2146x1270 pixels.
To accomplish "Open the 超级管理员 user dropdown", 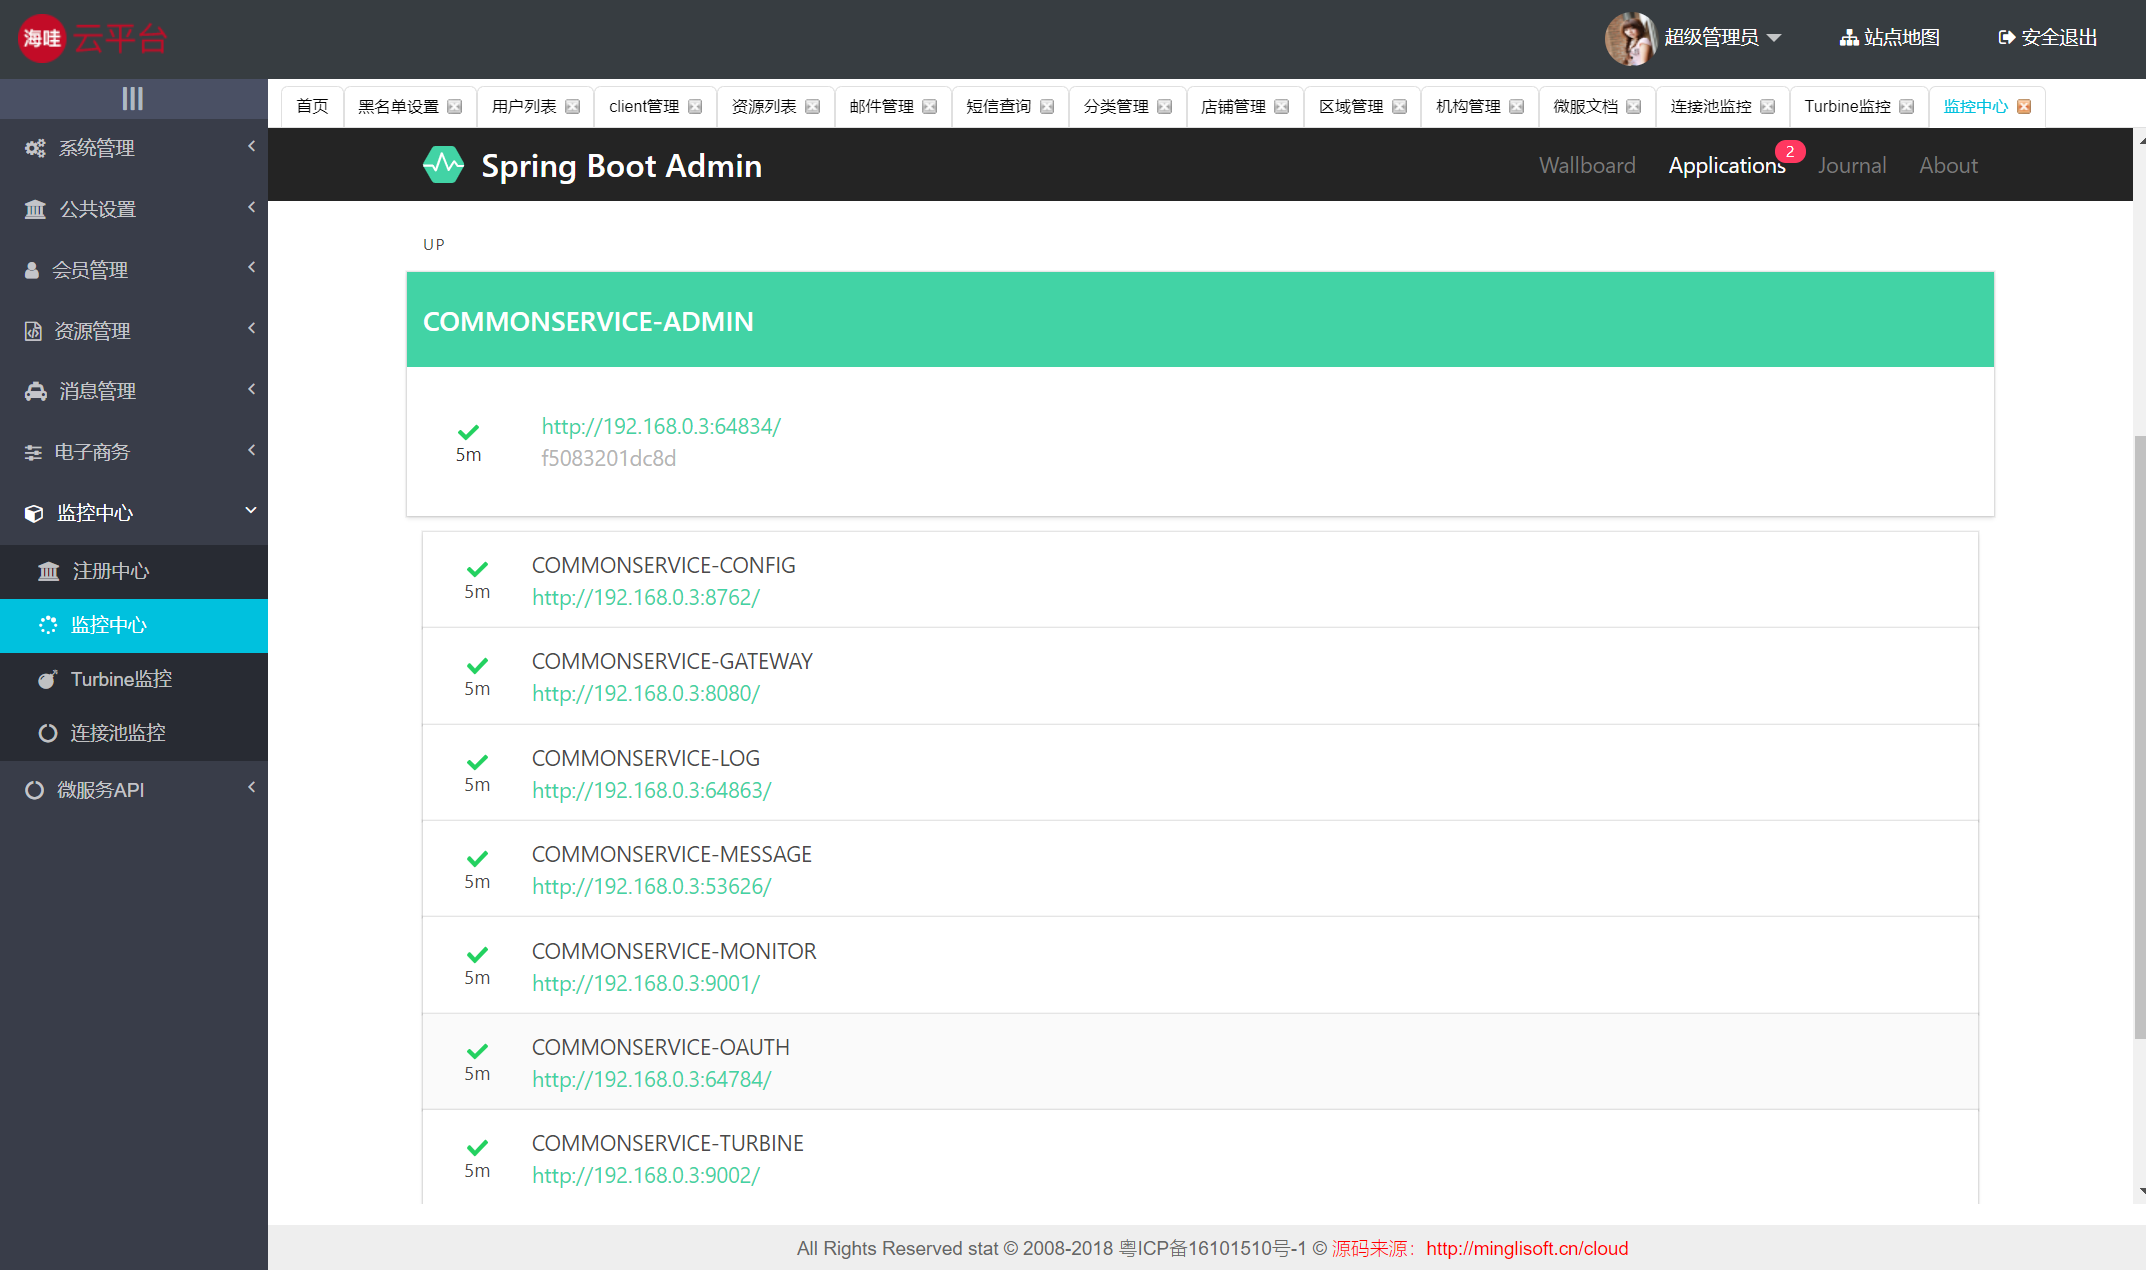I will click(1722, 38).
